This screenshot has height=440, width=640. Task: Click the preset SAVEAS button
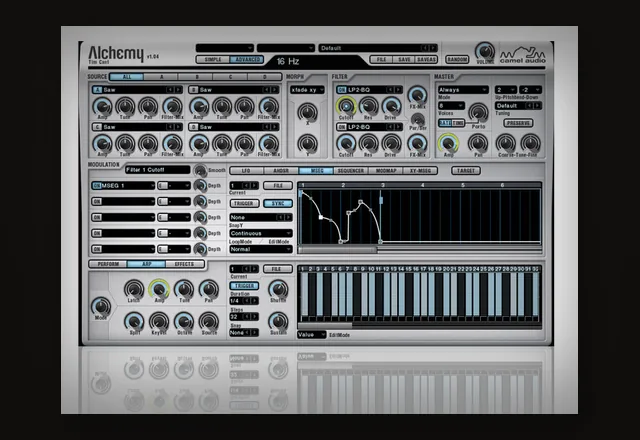pos(426,60)
